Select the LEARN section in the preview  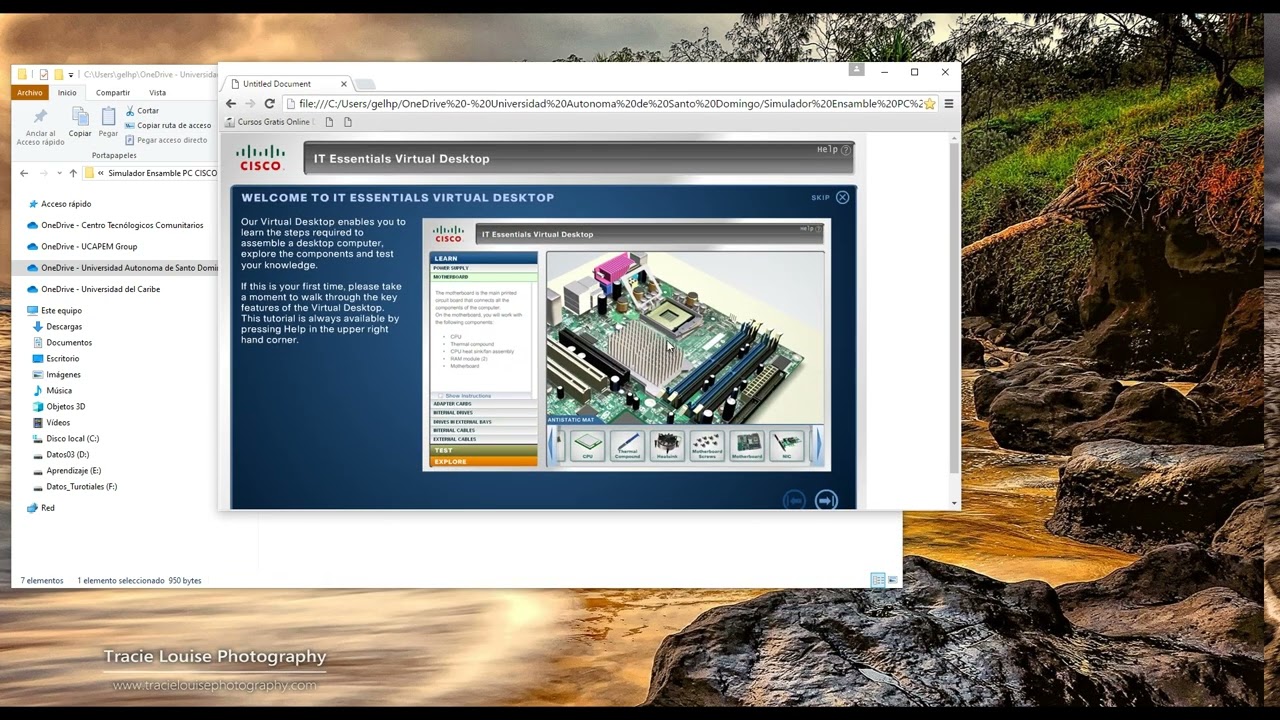tap(484, 258)
